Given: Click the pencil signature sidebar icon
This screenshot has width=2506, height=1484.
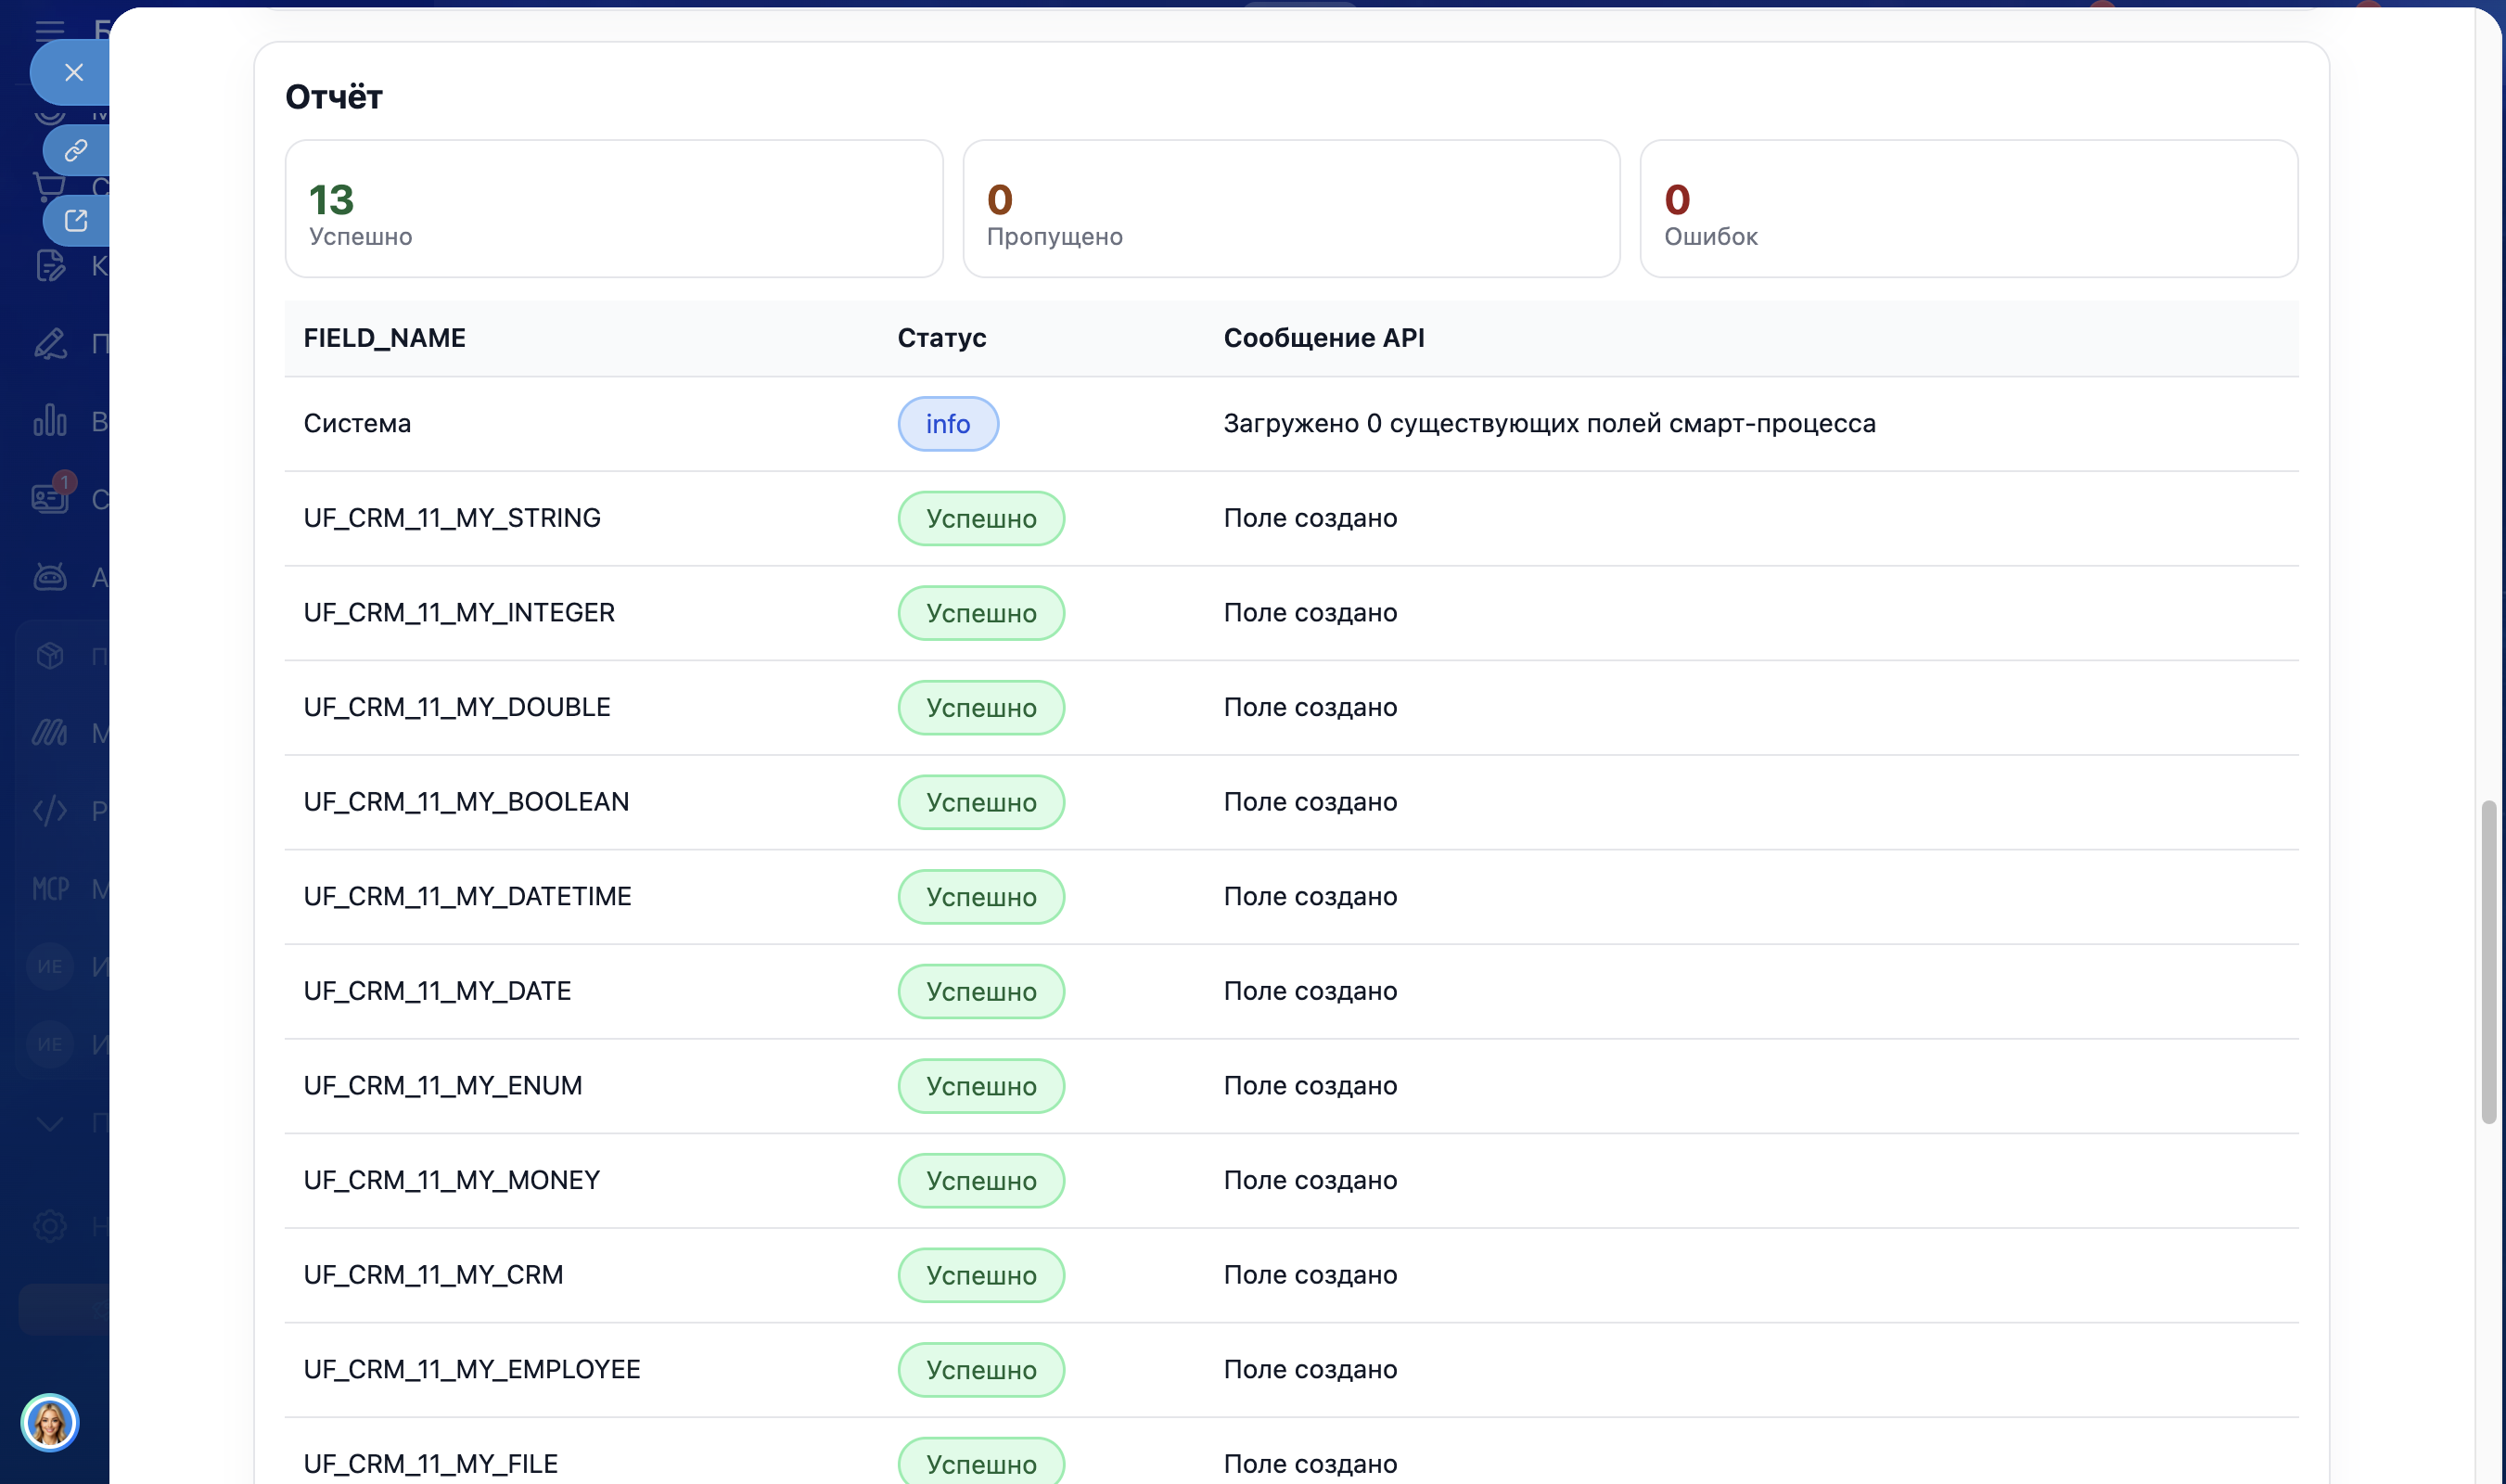Looking at the screenshot, I should [49, 343].
